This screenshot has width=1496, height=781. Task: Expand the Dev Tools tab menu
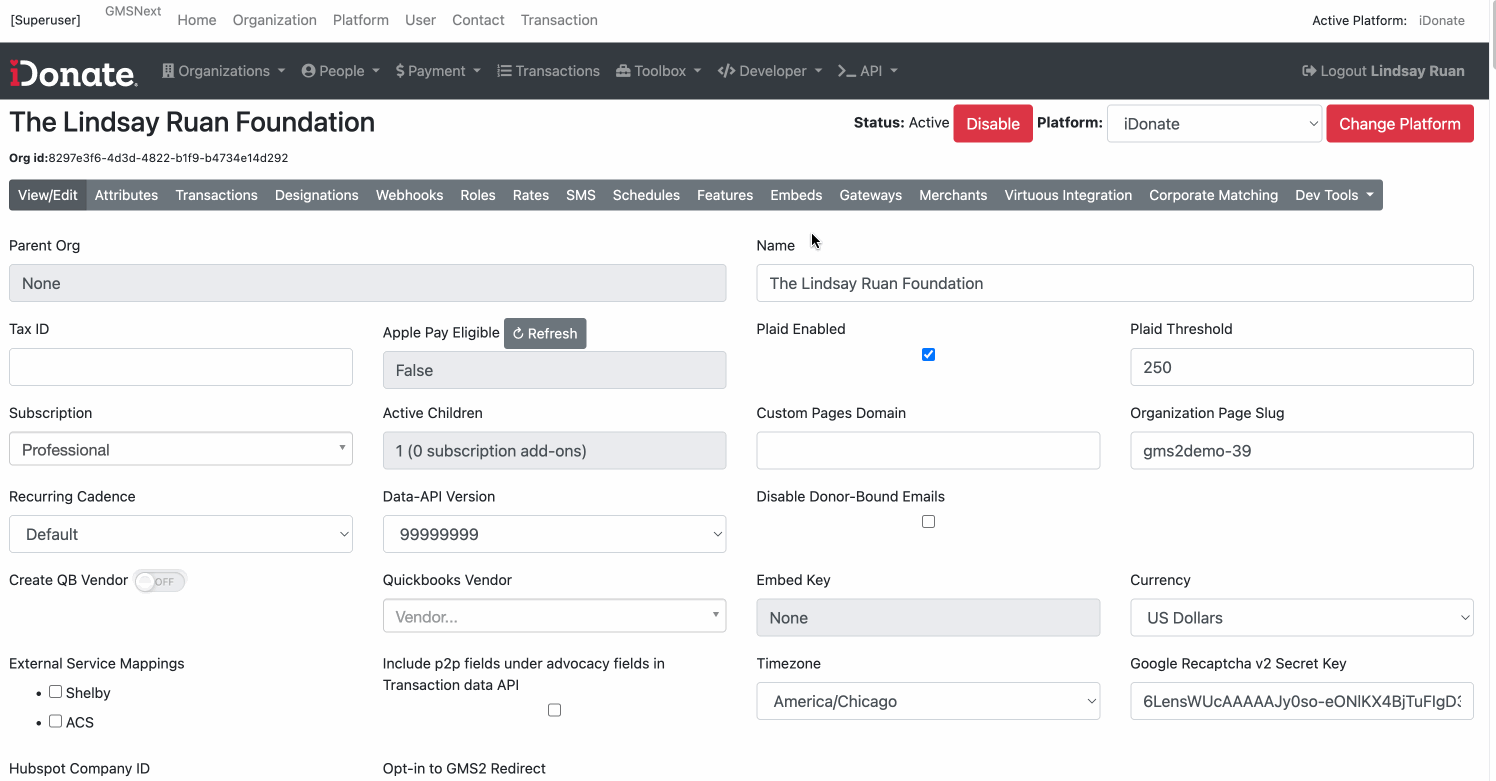[x=1334, y=195]
